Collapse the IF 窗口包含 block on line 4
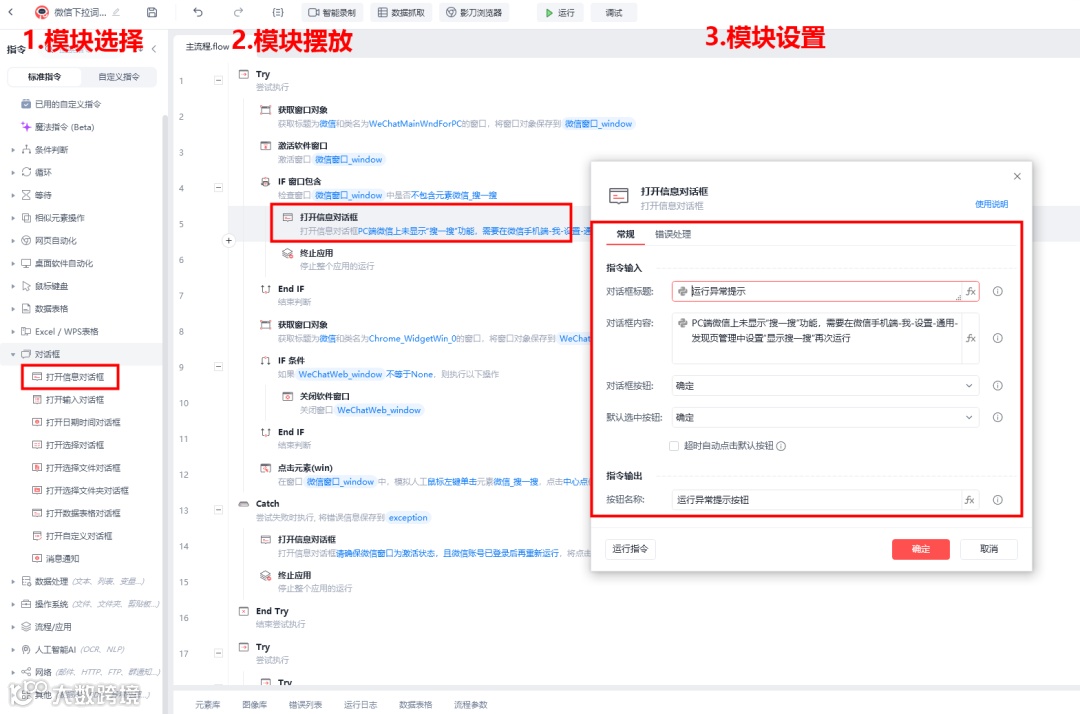1080x714 pixels. tap(218, 187)
